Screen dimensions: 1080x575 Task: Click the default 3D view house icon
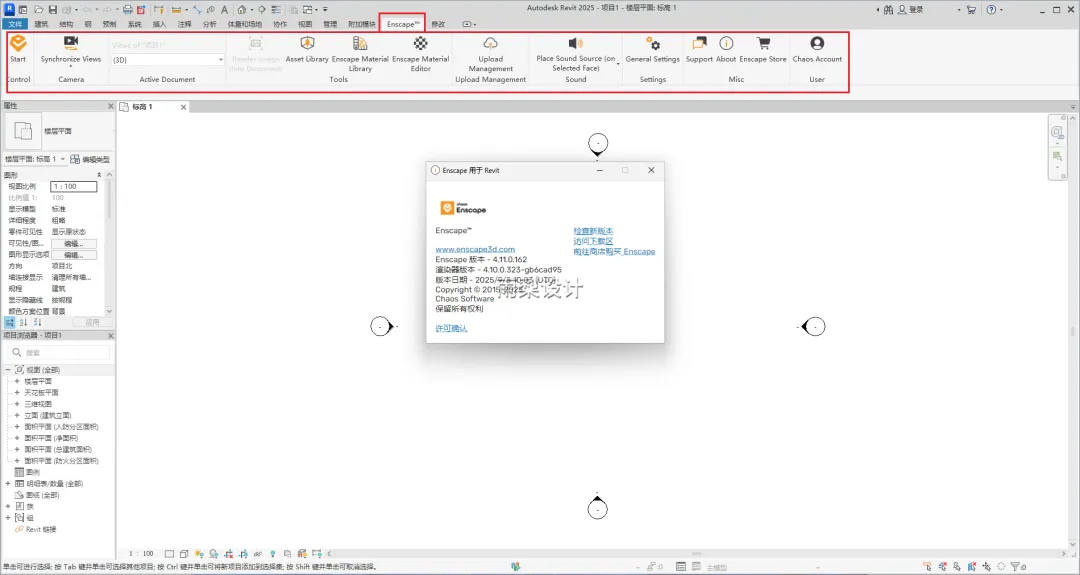click(242, 10)
